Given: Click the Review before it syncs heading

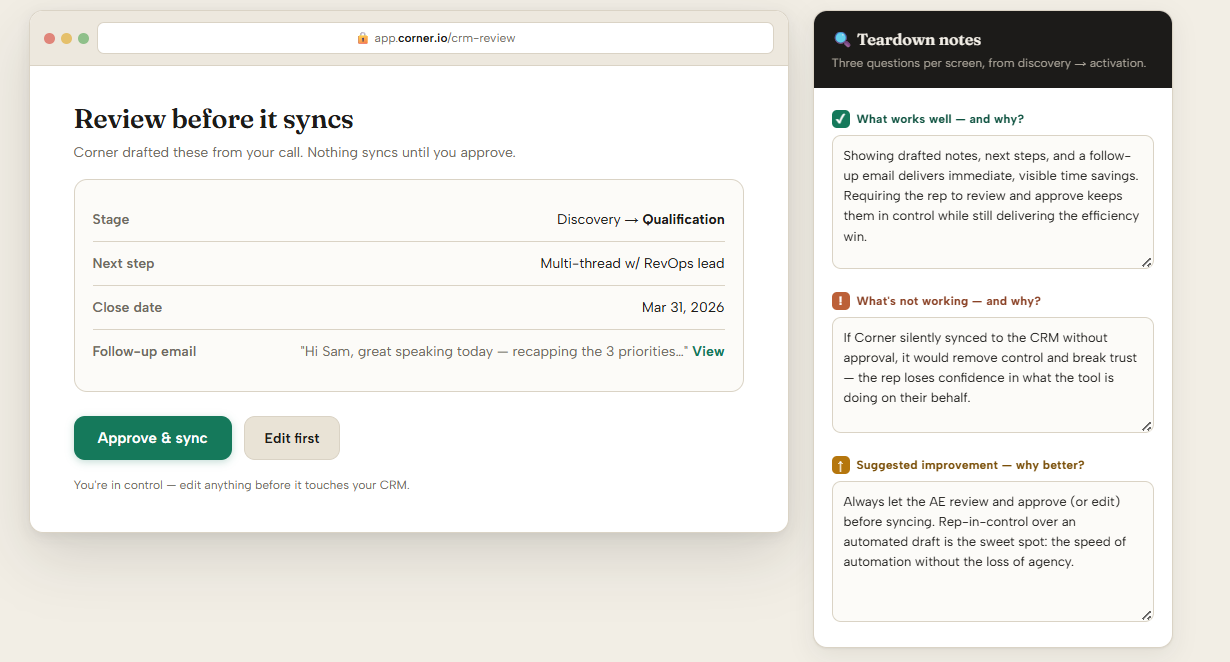Looking at the screenshot, I should 214,120.
